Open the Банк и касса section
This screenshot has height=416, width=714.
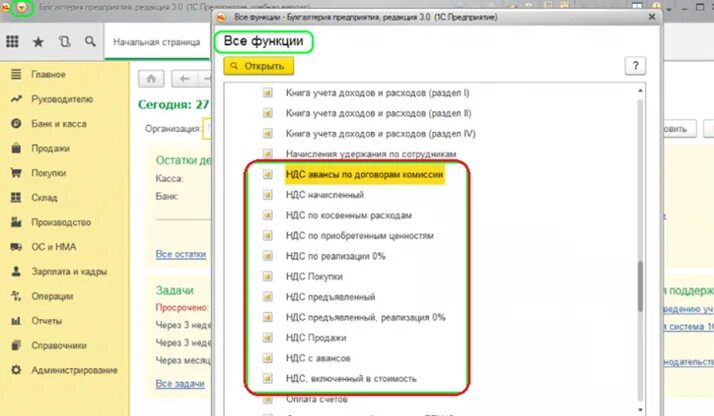point(59,123)
